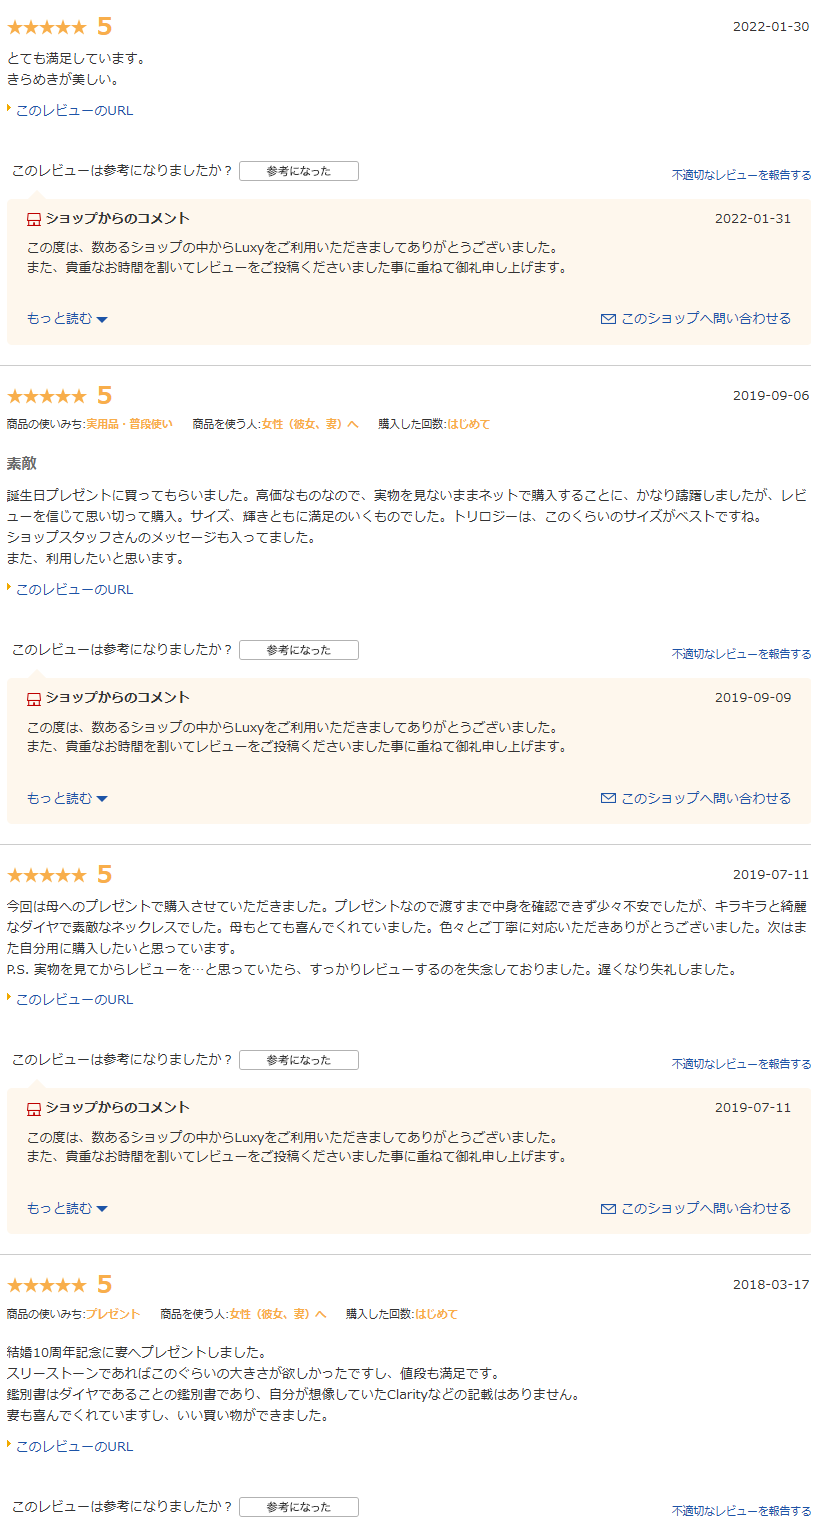This screenshot has width=819, height=1534.
Task: Click envelope icon in 2022-01-31 shop comment
Action: click(608, 319)
